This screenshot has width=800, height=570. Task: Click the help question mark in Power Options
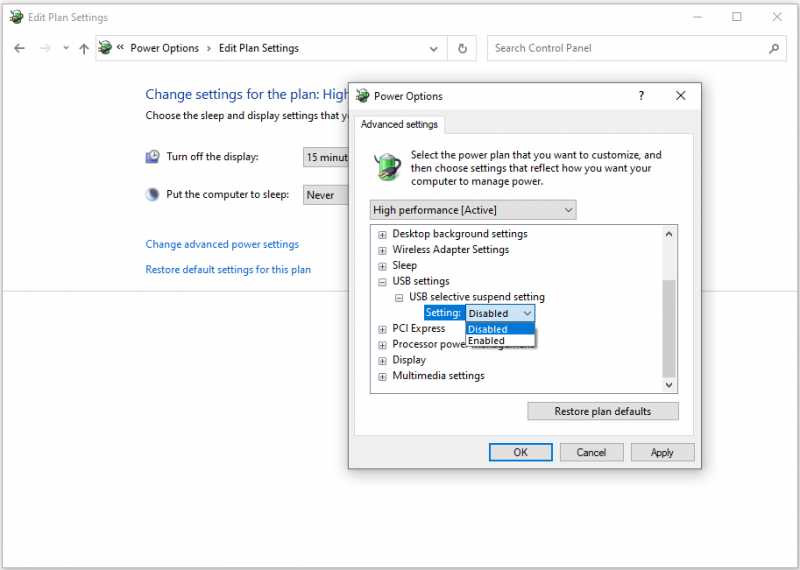(641, 96)
